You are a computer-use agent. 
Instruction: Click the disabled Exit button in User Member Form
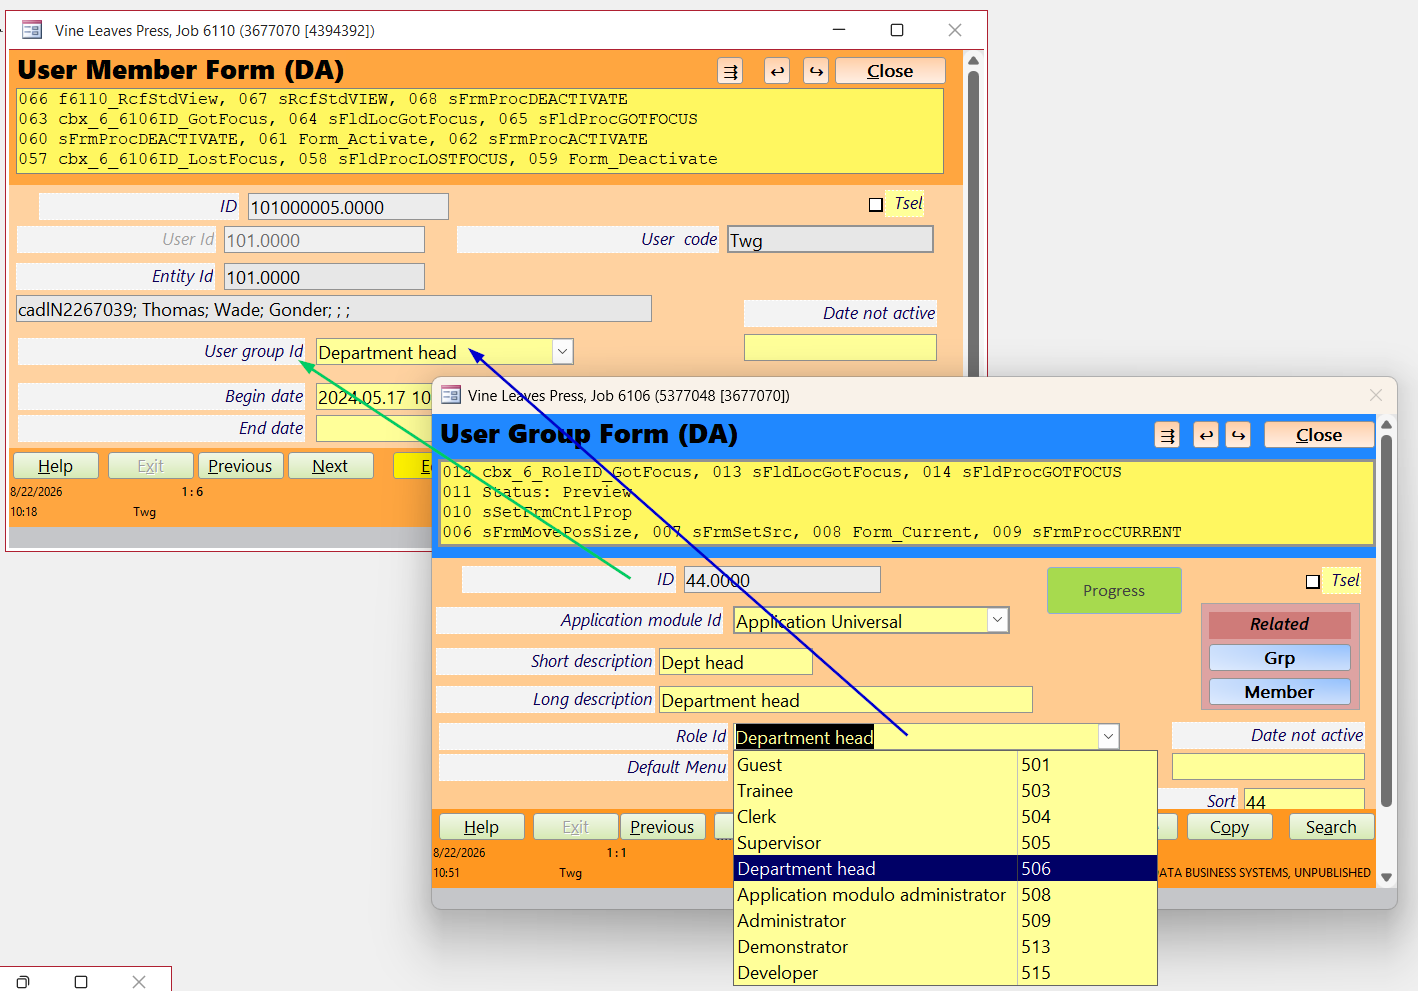coord(150,466)
